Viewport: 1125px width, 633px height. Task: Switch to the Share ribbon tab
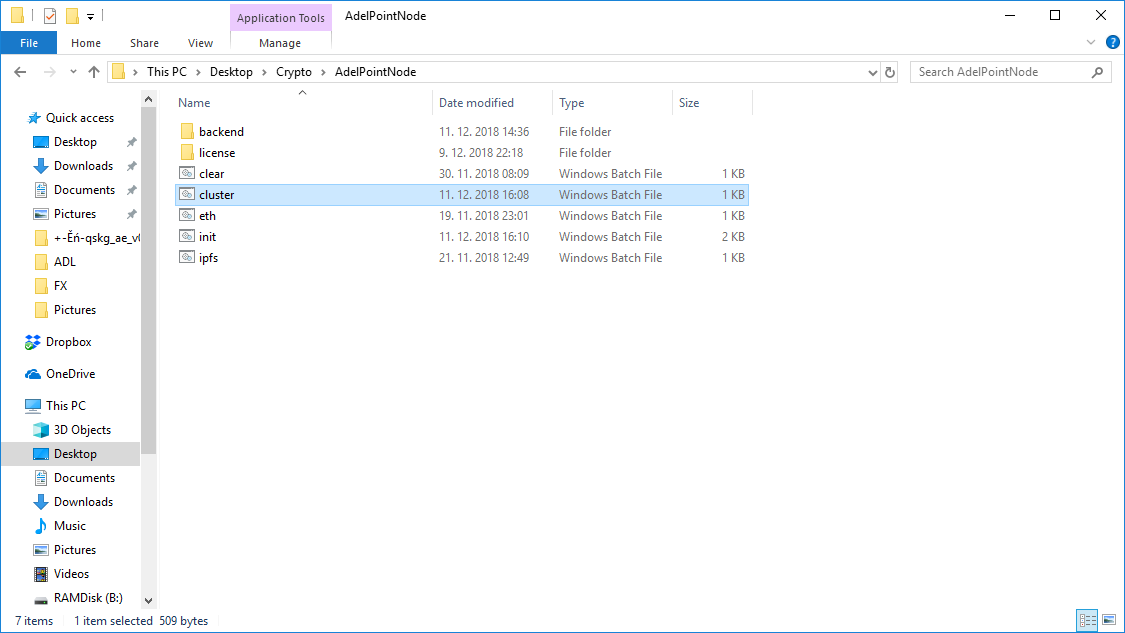144,43
